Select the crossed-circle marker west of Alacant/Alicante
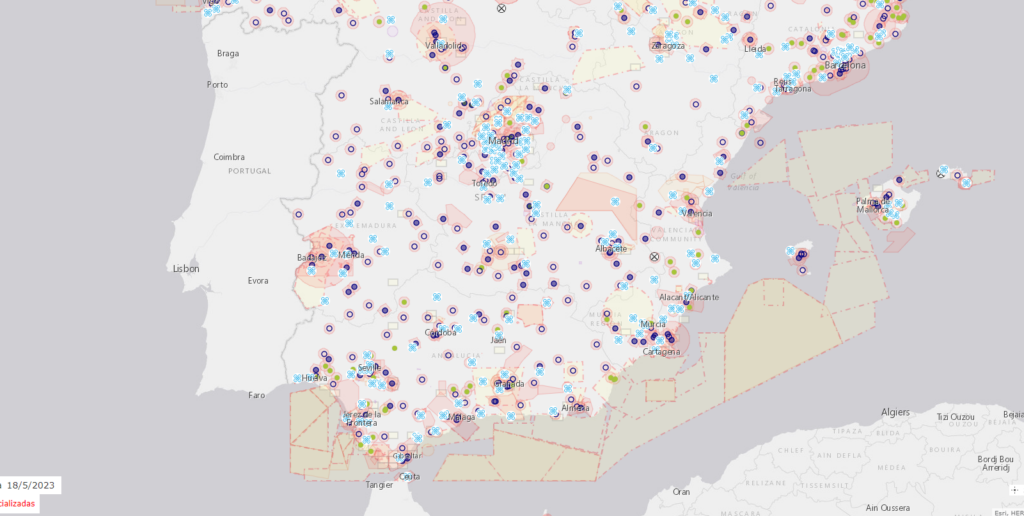Viewport: 1024px width, 516px height. [x=655, y=257]
